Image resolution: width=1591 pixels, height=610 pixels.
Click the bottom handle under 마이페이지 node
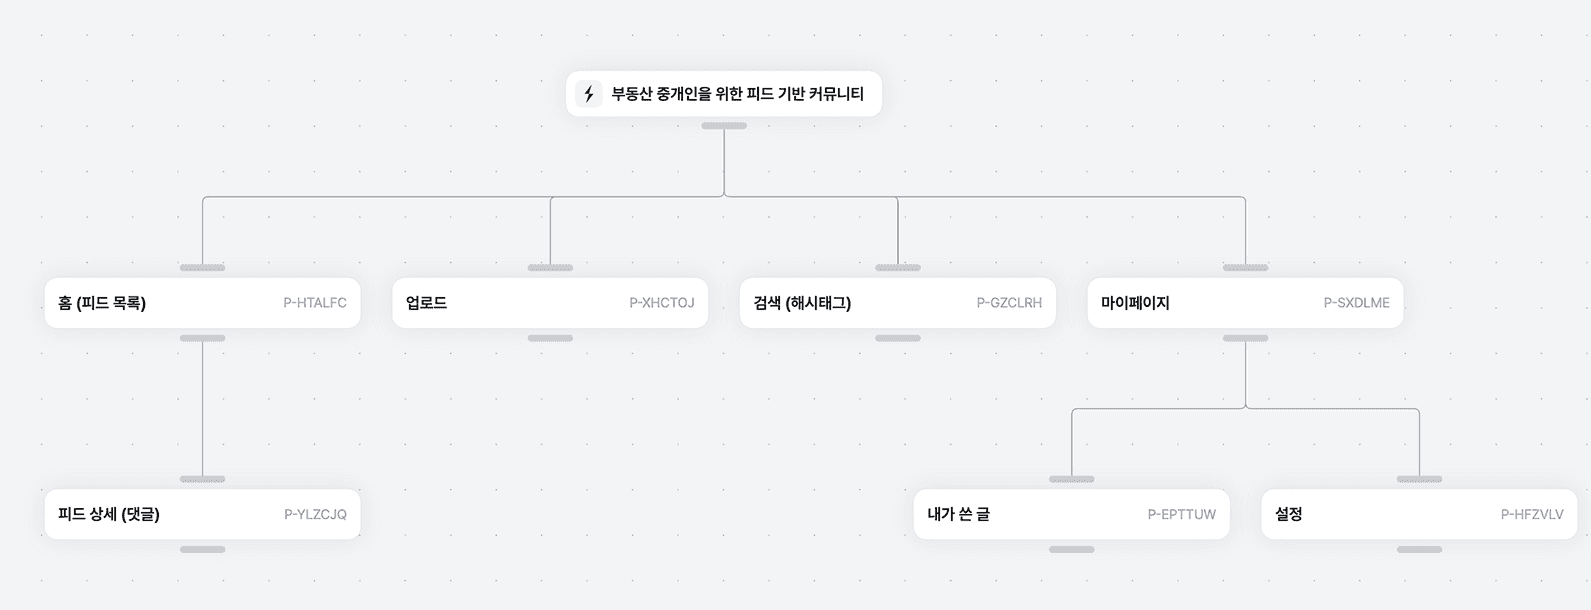coord(1245,338)
